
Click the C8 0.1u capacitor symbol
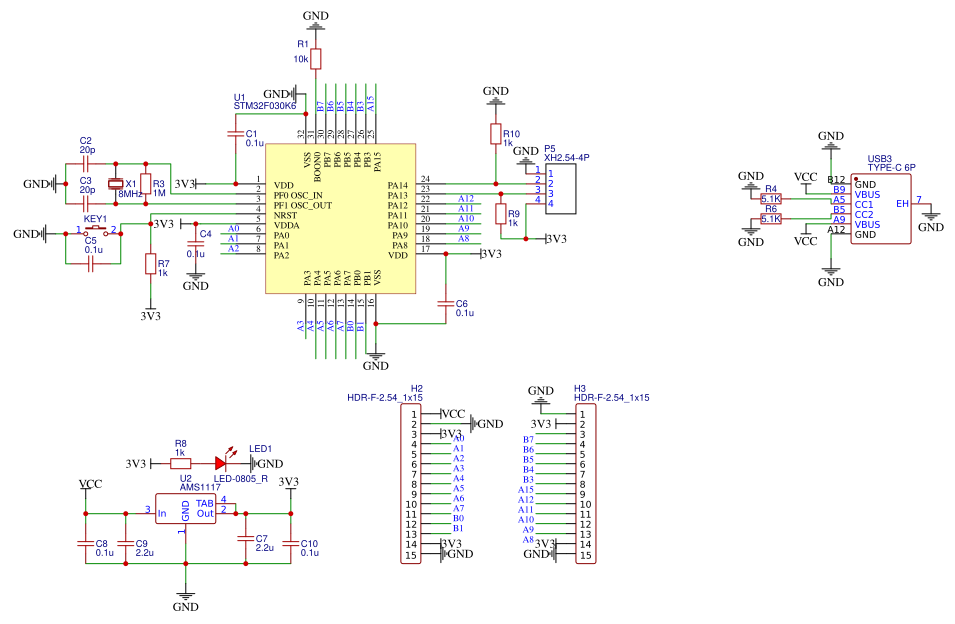[85, 542]
